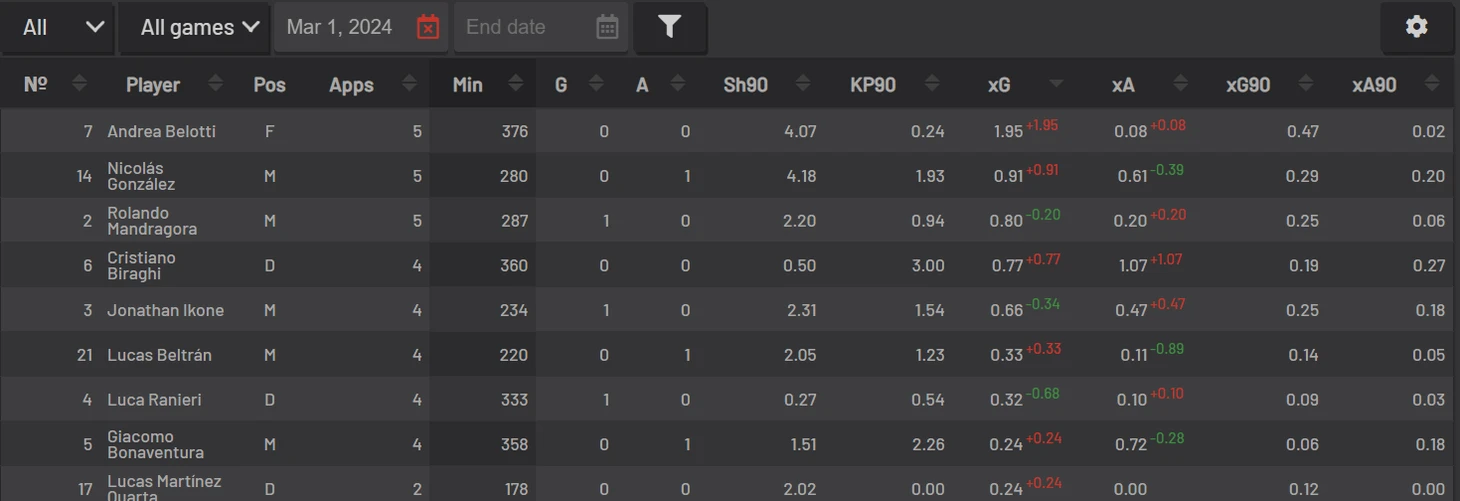Sort by Player column arrows

[216, 84]
